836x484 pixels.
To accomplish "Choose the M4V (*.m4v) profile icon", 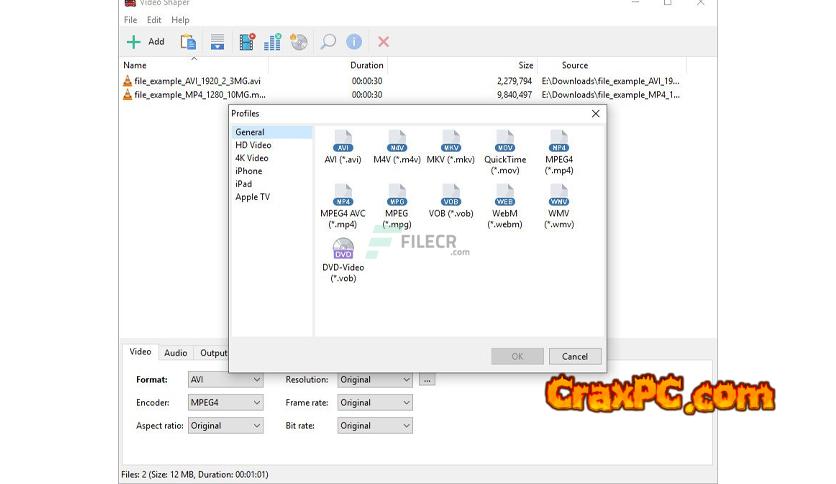I will pyautogui.click(x=396, y=141).
